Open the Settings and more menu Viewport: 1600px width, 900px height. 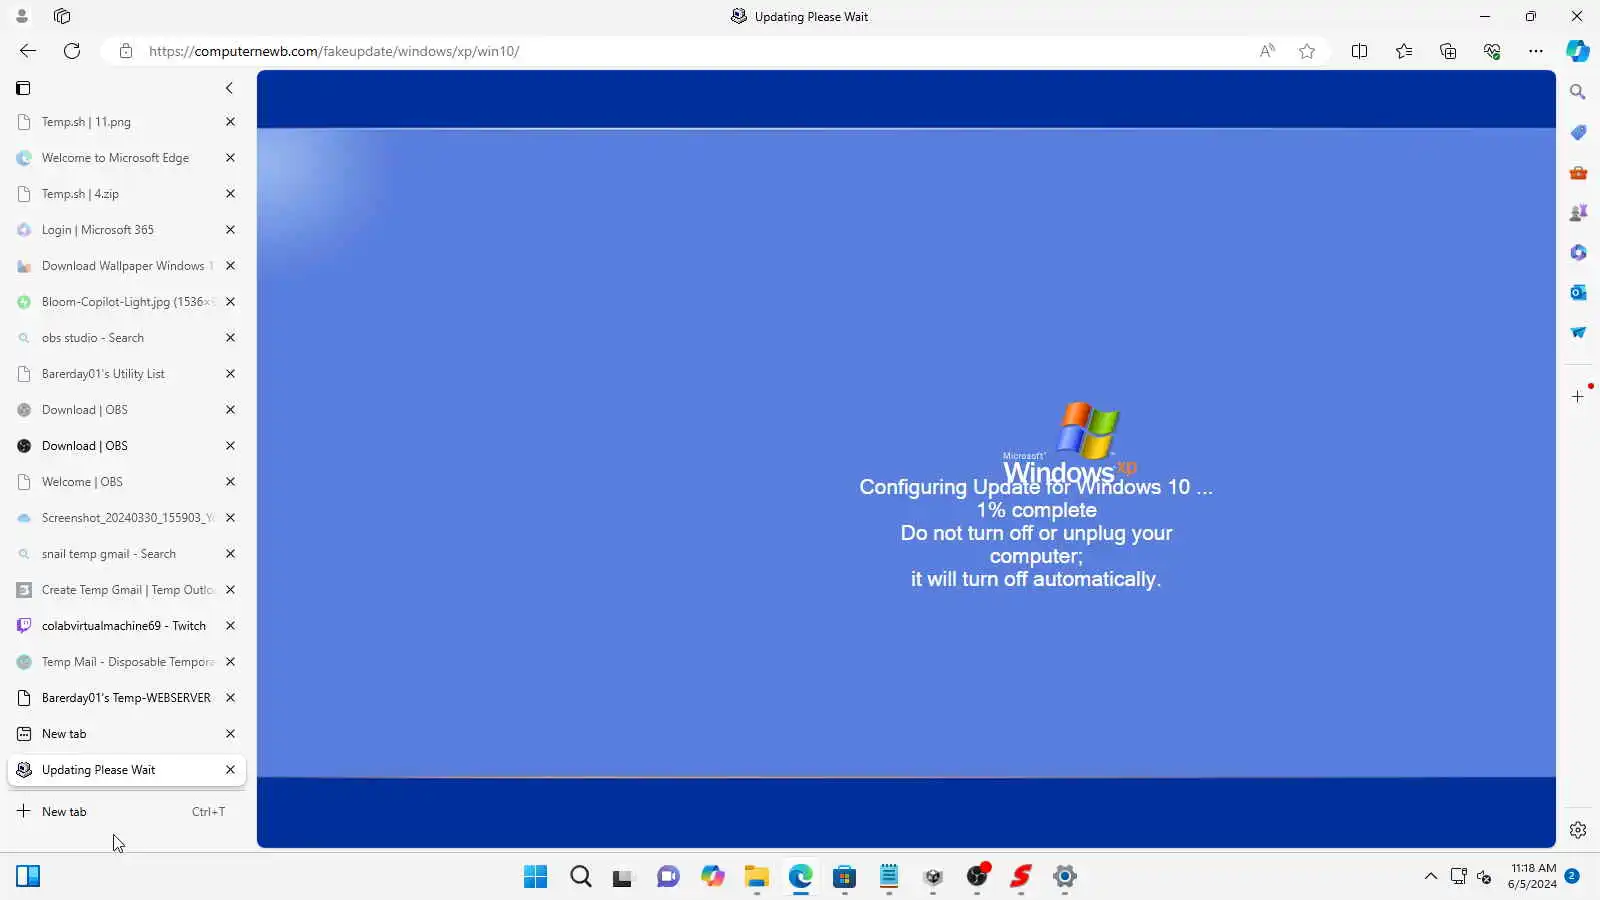click(x=1536, y=51)
